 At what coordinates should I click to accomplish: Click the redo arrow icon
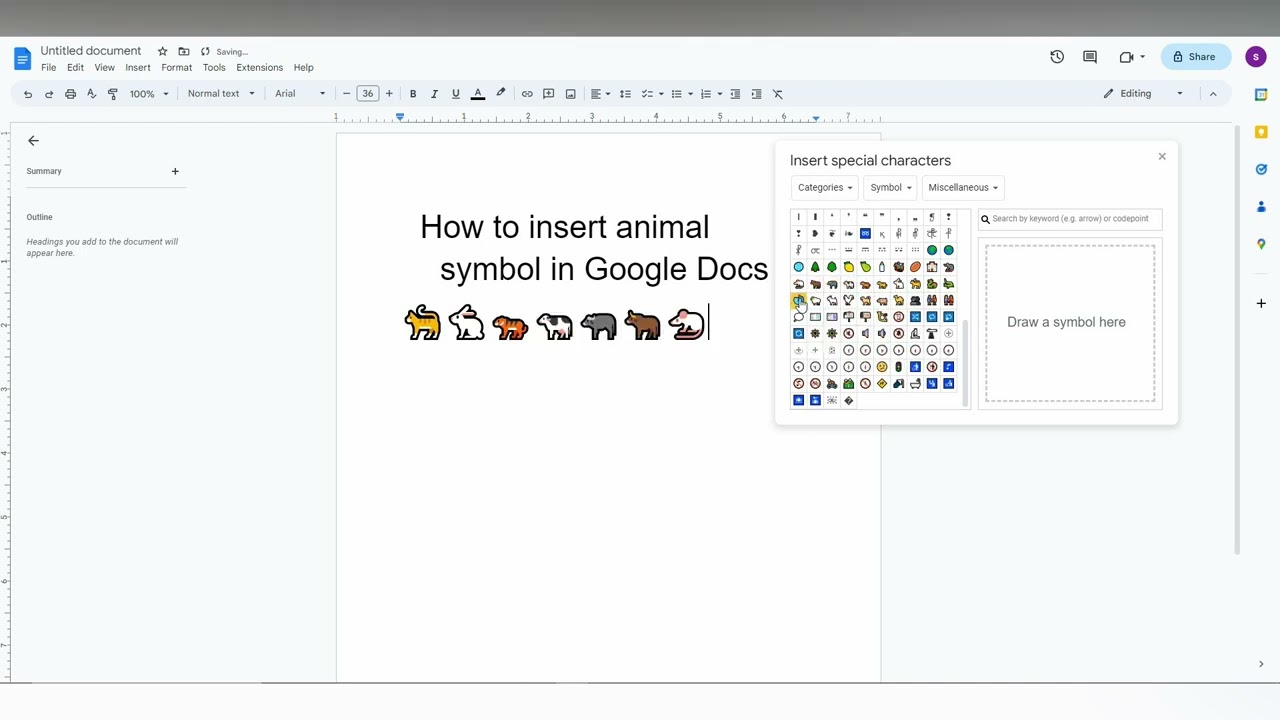click(x=49, y=94)
